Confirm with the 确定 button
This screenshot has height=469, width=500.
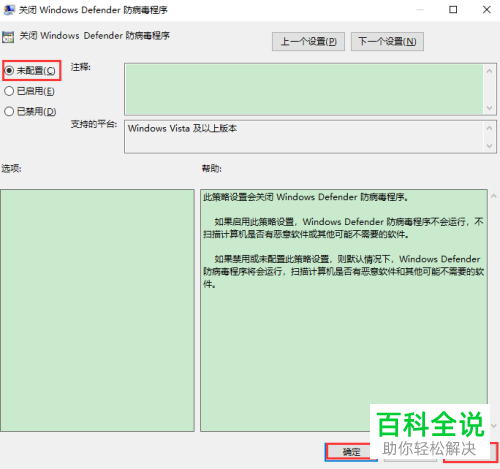click(351, 452)
